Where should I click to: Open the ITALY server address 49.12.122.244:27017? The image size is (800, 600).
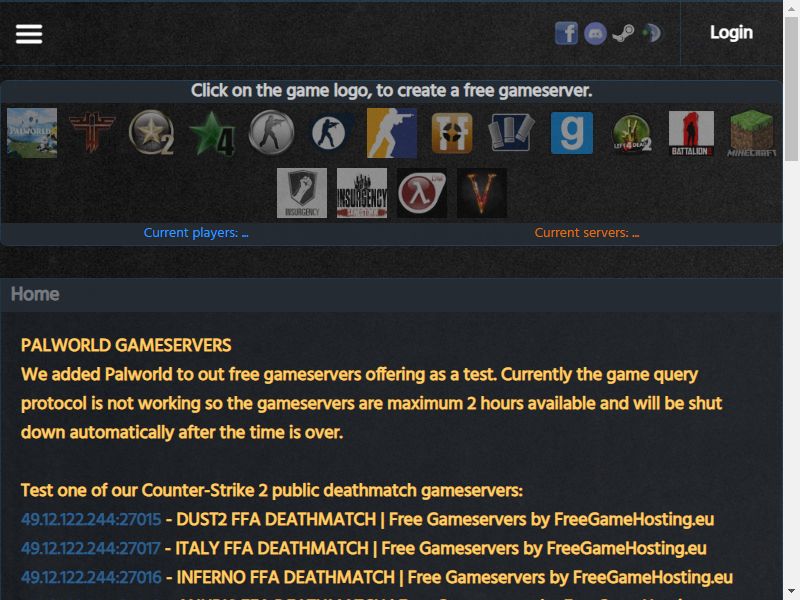tap(90, 548)
